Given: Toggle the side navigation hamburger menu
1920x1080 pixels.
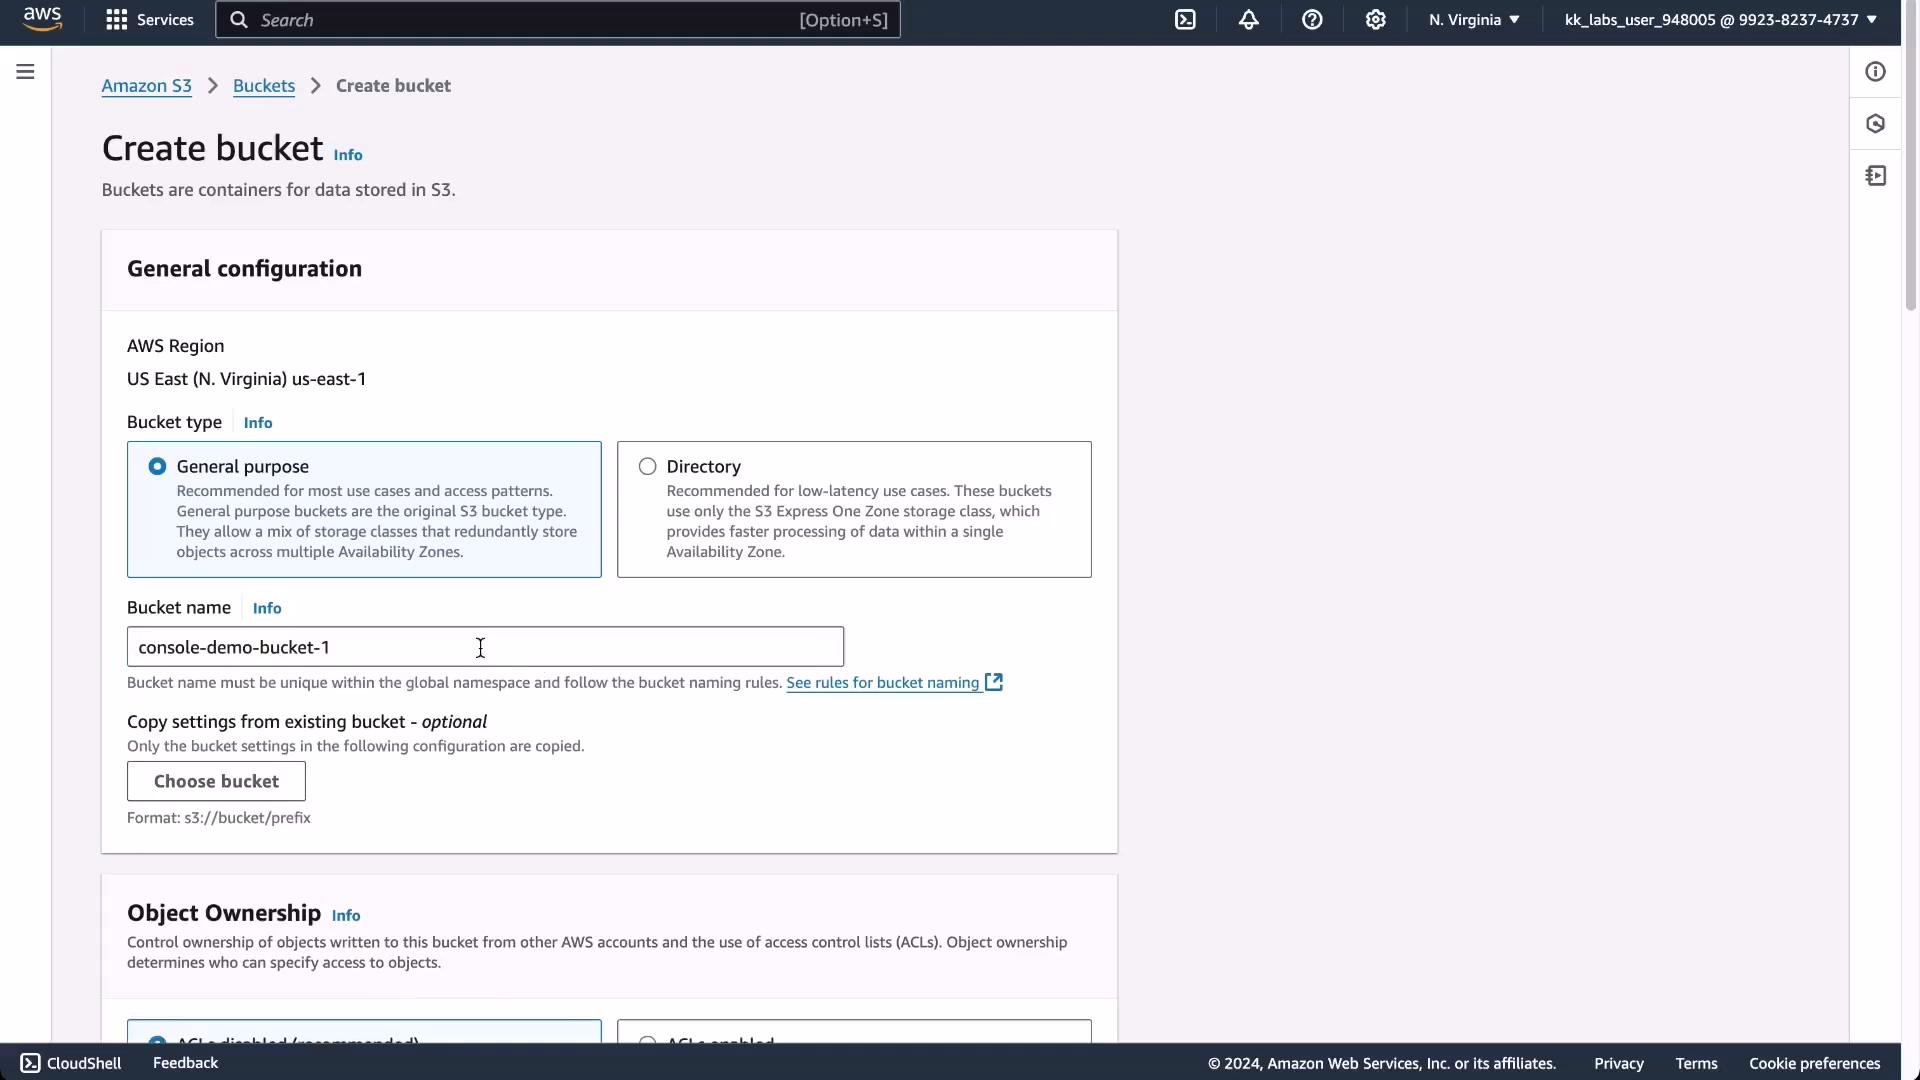Looking at the screenshot, I should pos(26,72).
